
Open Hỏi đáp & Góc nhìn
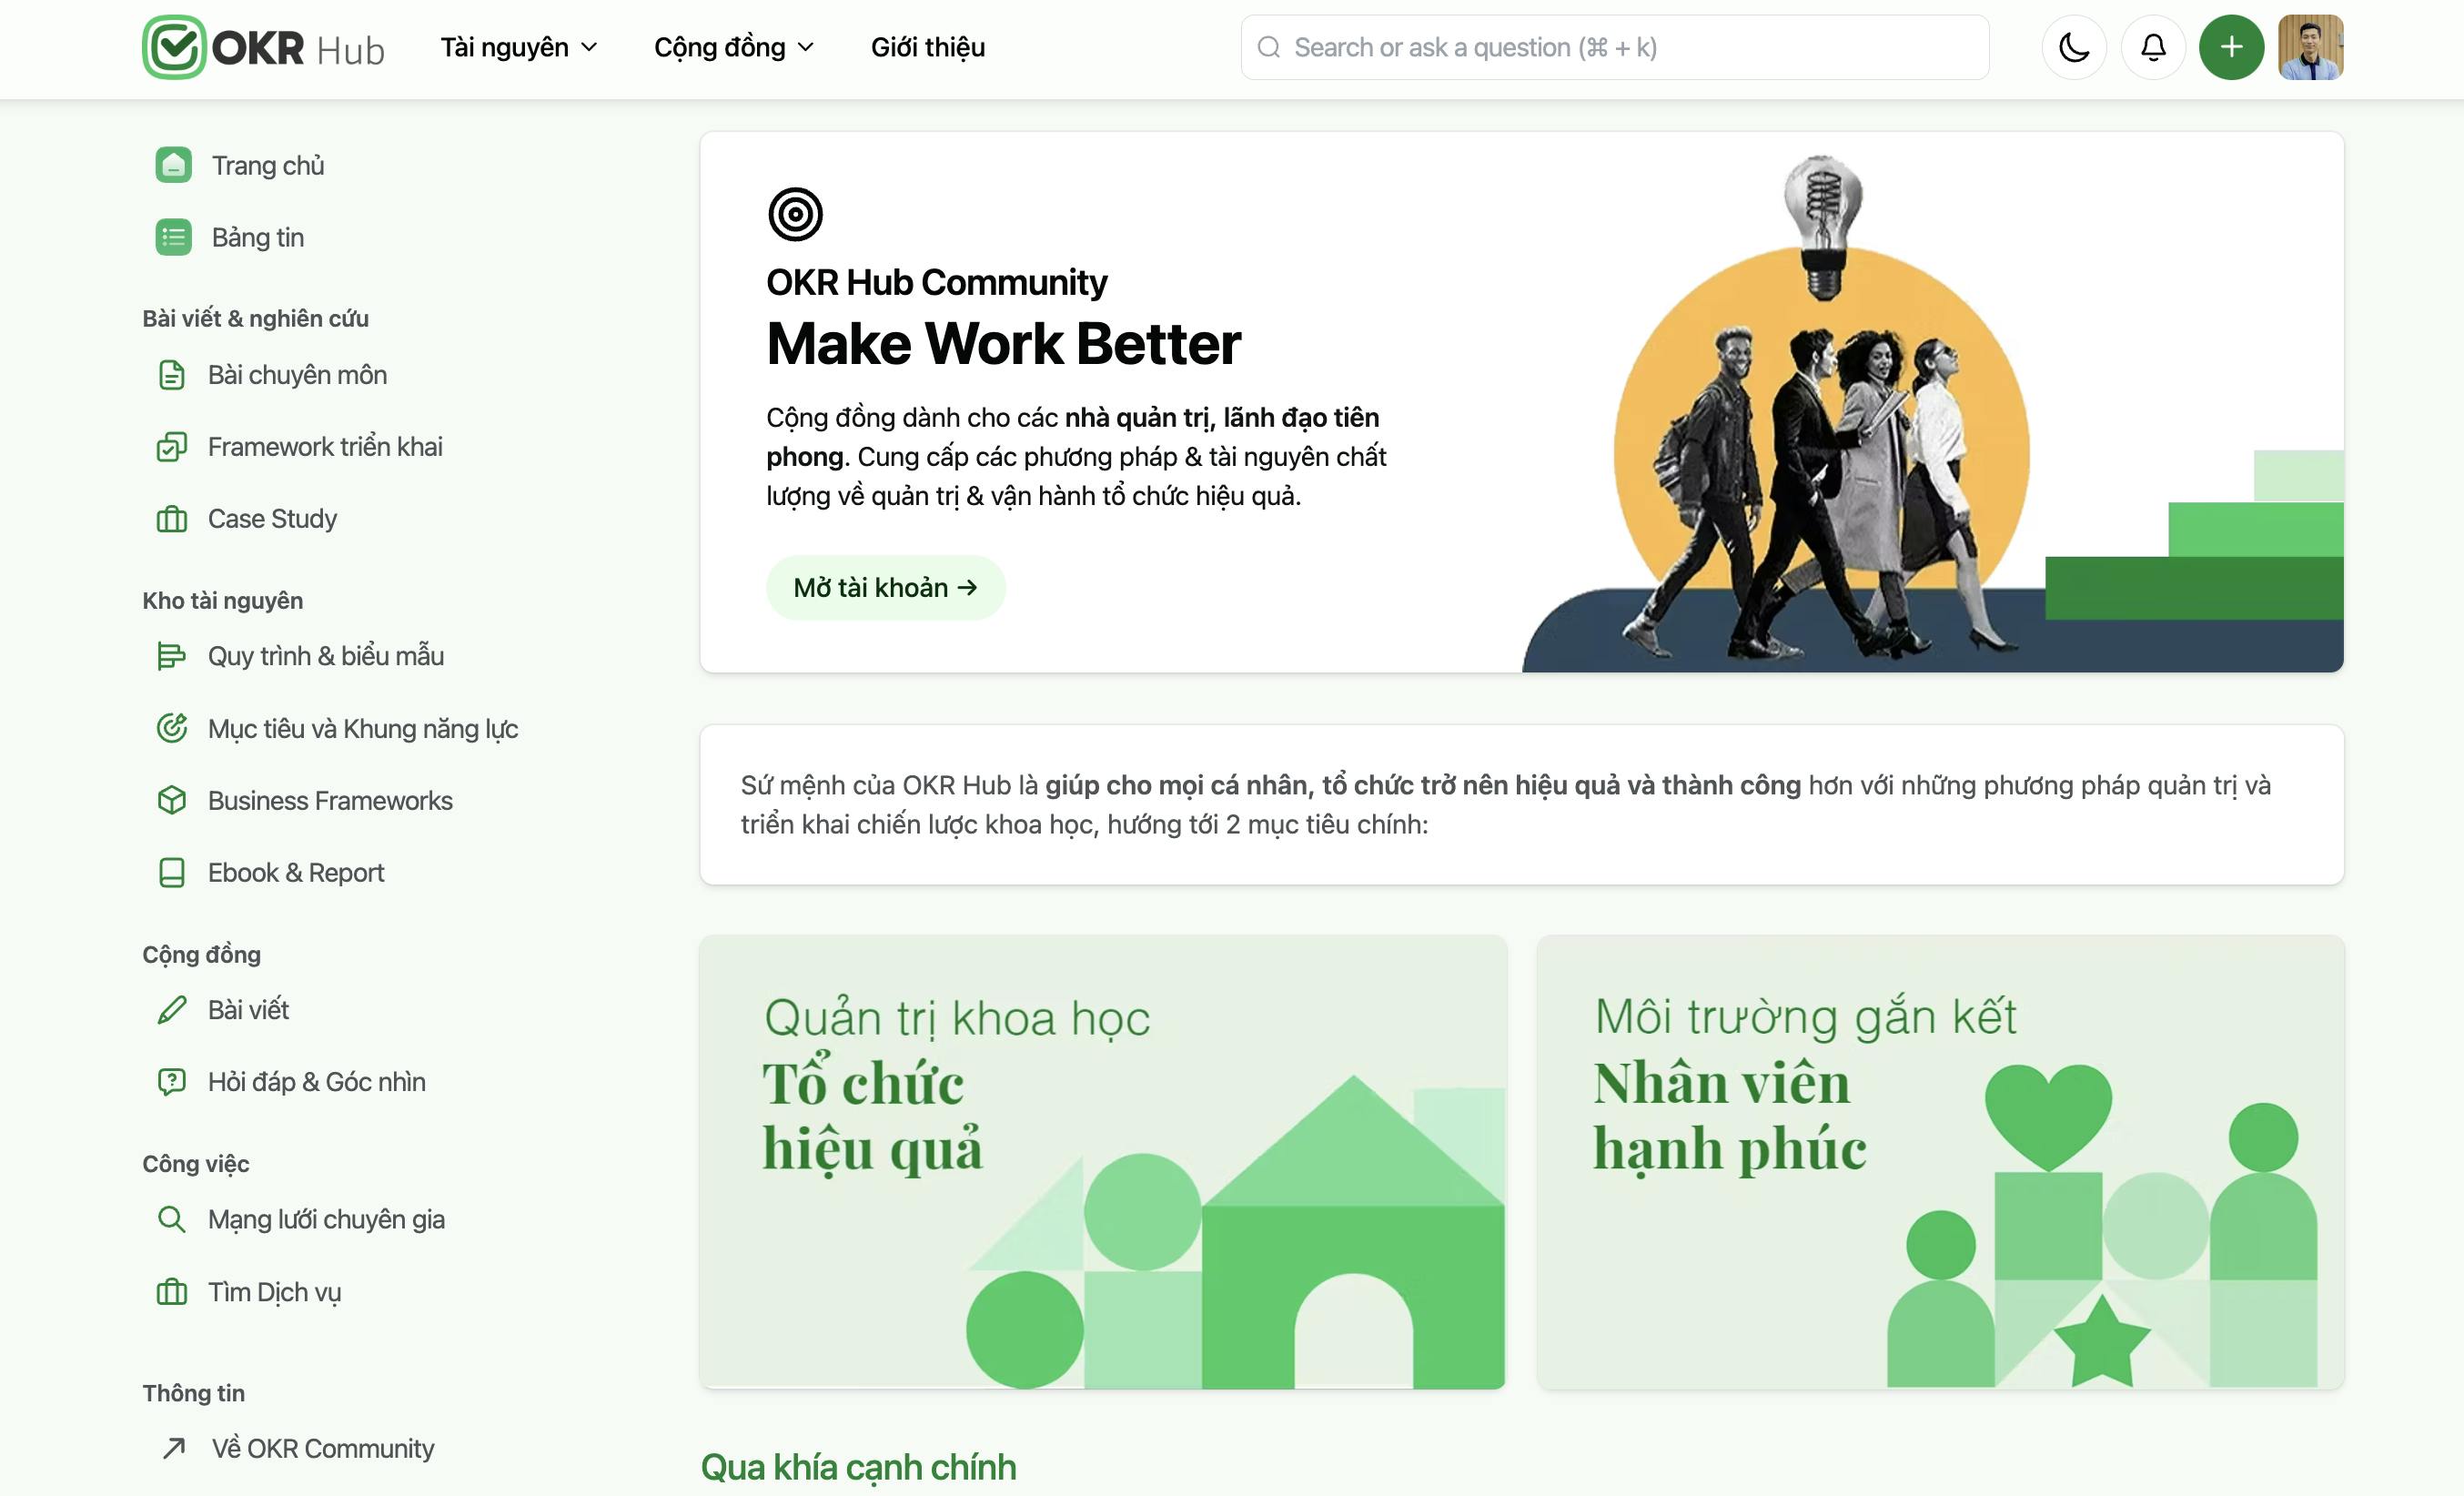[x=291, y=1082]
